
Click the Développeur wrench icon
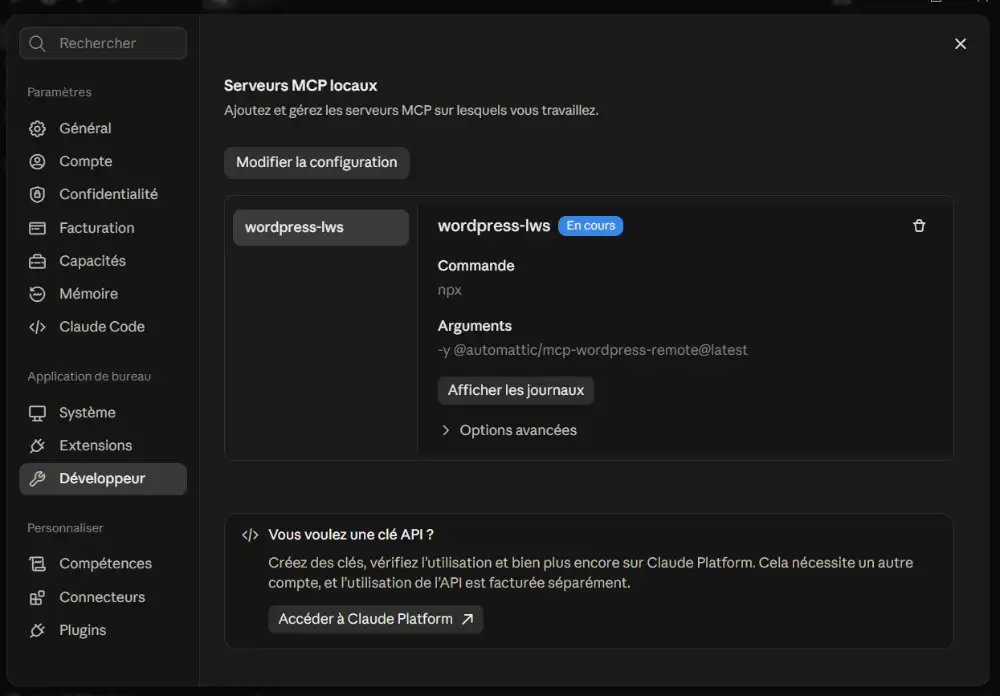pos(37,478)
